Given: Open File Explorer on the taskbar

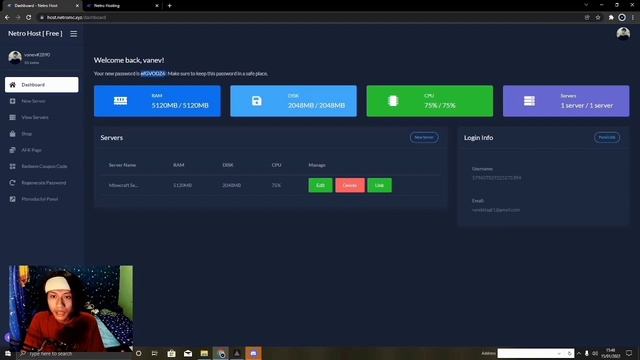Looking at the screenshot, I should [x=204, y=353].
